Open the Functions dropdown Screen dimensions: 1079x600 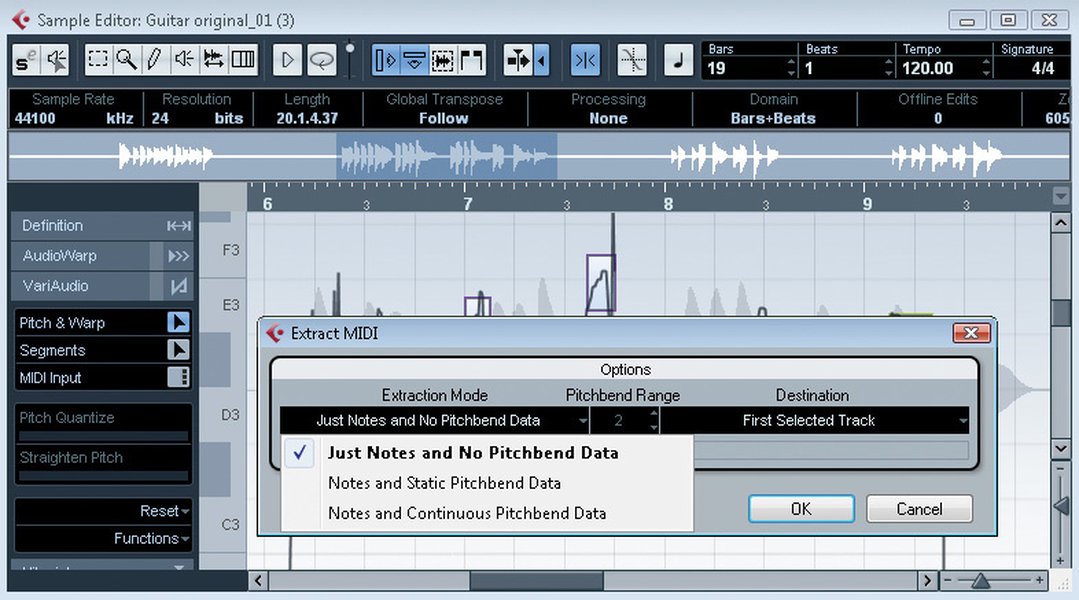point(151,539)
